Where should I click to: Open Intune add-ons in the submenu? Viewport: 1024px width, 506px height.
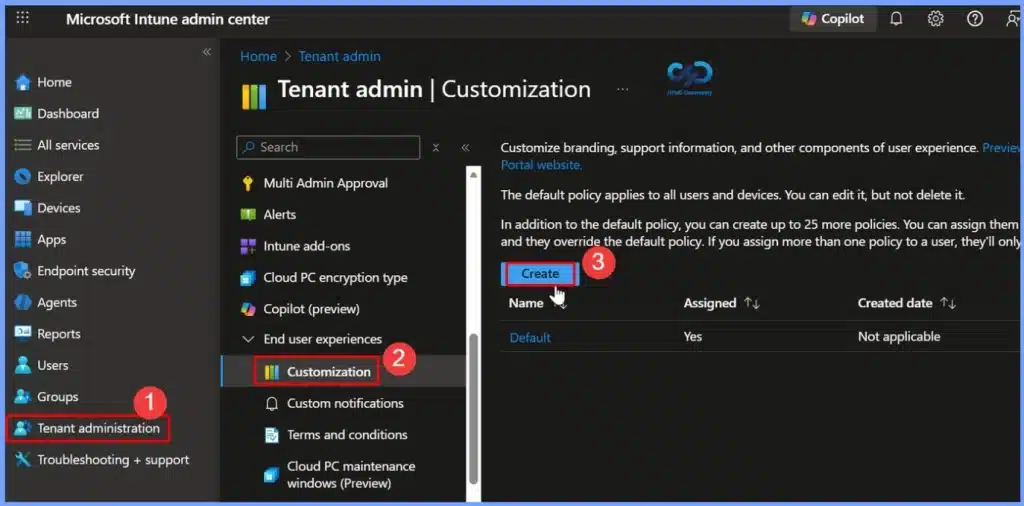[307, 246]
